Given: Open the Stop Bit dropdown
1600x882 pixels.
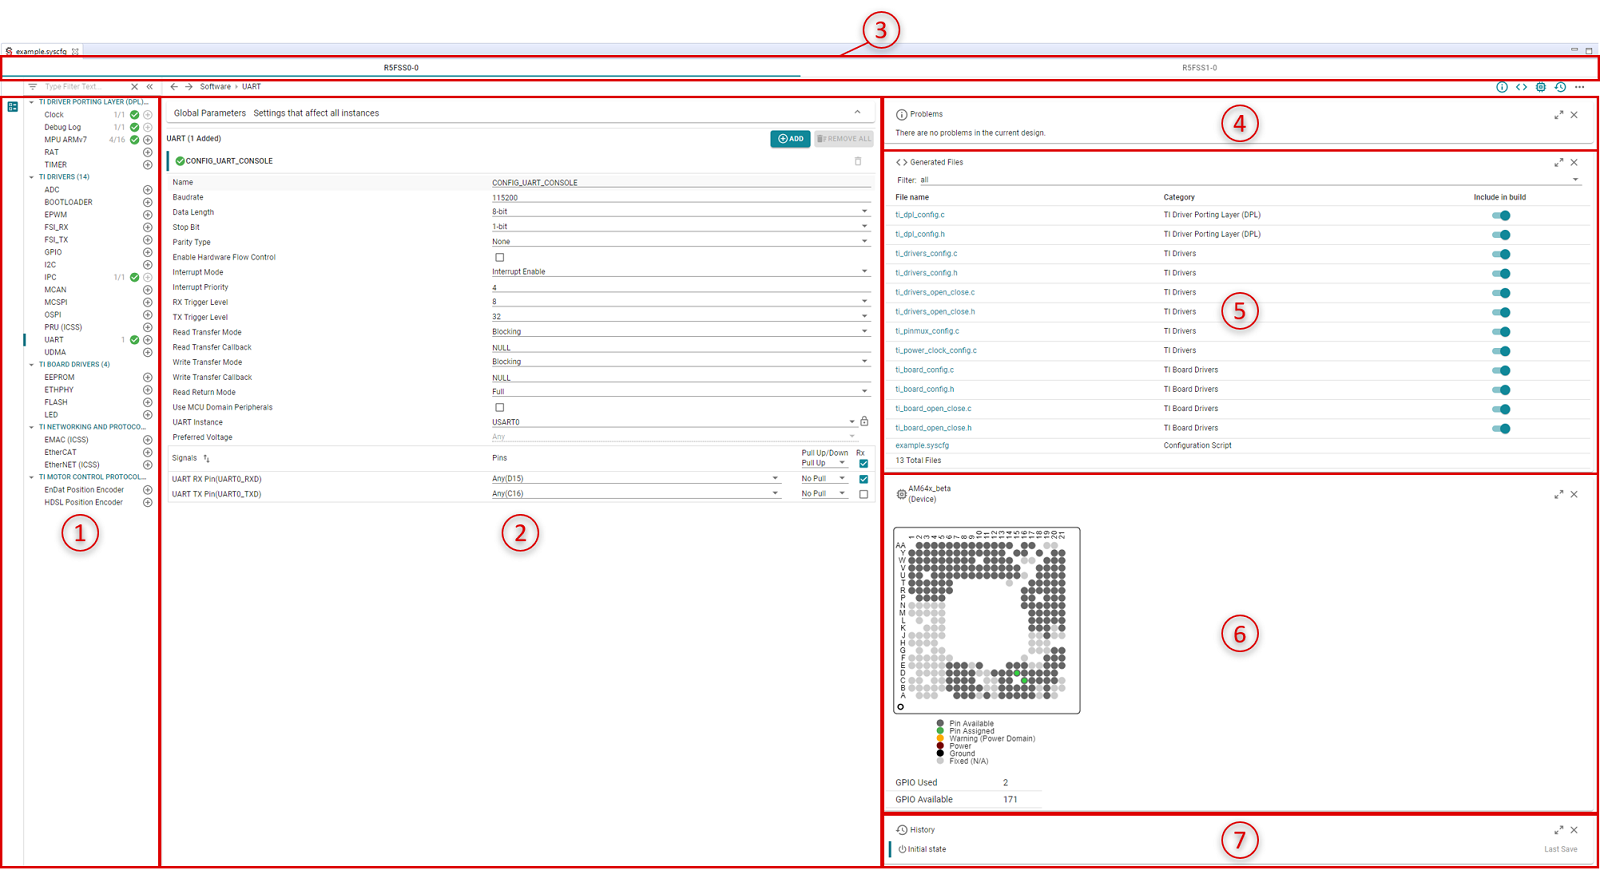Looking at the screenshot, I should click(680, 227).
